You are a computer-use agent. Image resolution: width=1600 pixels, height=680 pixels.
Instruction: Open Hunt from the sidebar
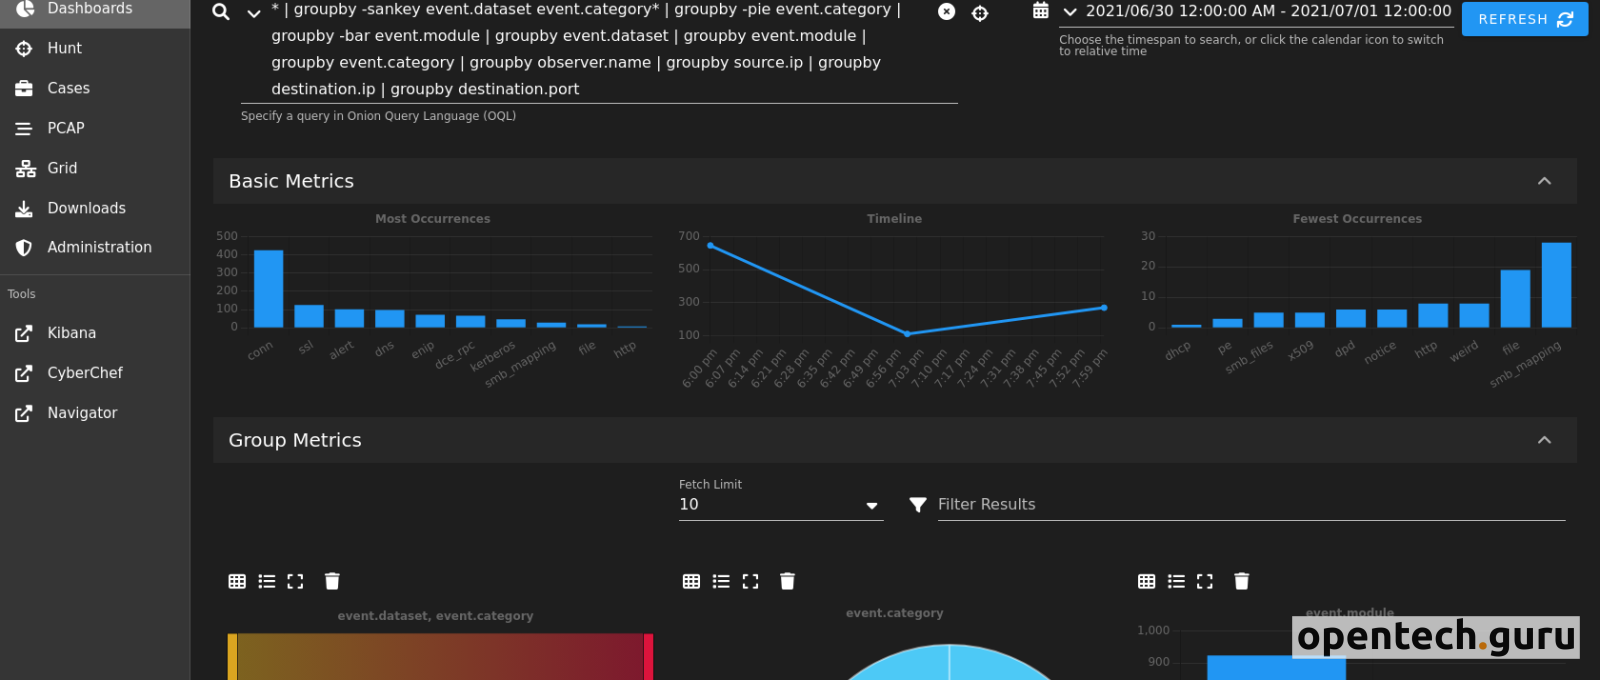point(64,48)
